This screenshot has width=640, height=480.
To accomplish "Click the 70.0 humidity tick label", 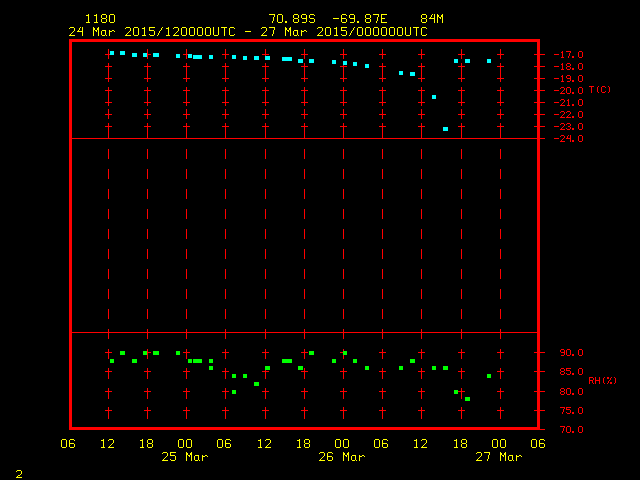I will pos(569,430).
